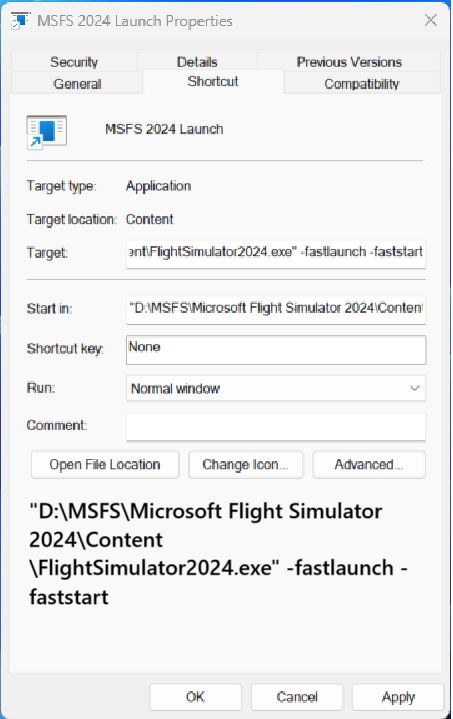The width and height of the screenshot is (453, 719).
Task: Open the Compatibility tab
Action: click(x=362, y=83)
